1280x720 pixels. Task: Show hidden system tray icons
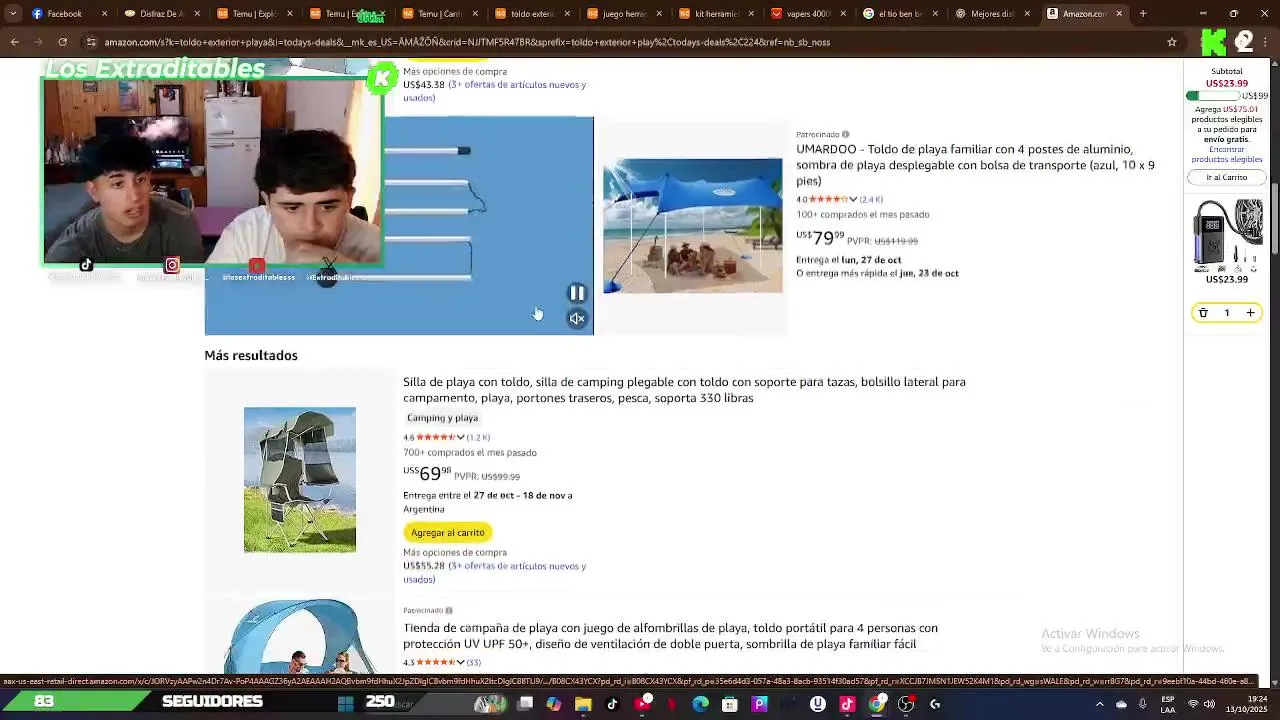coord(1099,704)
